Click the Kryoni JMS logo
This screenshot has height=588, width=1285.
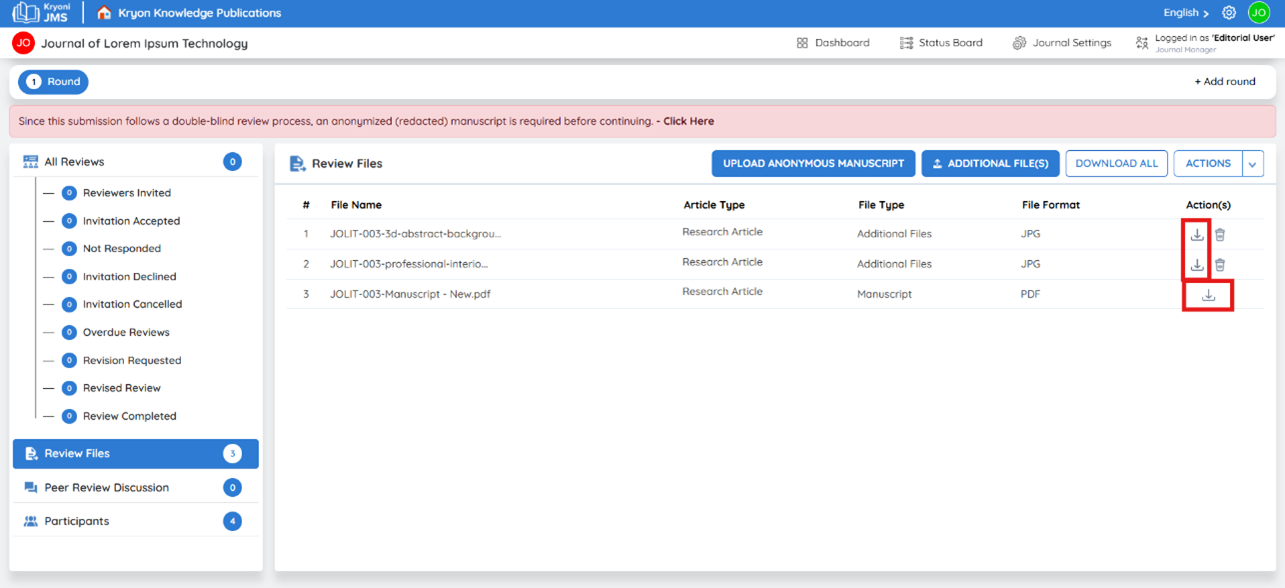click(x=41, y=13)
